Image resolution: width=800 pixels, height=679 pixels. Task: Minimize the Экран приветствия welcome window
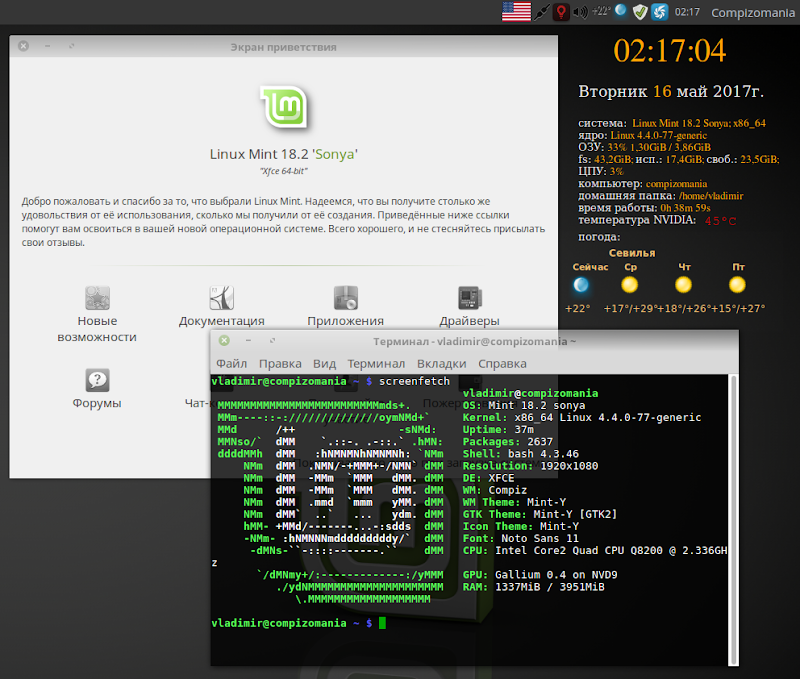click(x=47, y=46)
